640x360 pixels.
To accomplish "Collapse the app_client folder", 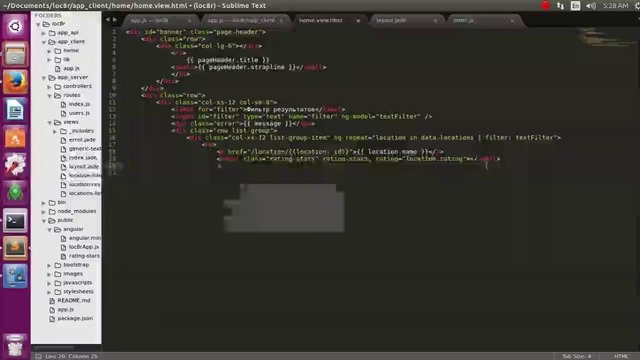I will point(44,42).
